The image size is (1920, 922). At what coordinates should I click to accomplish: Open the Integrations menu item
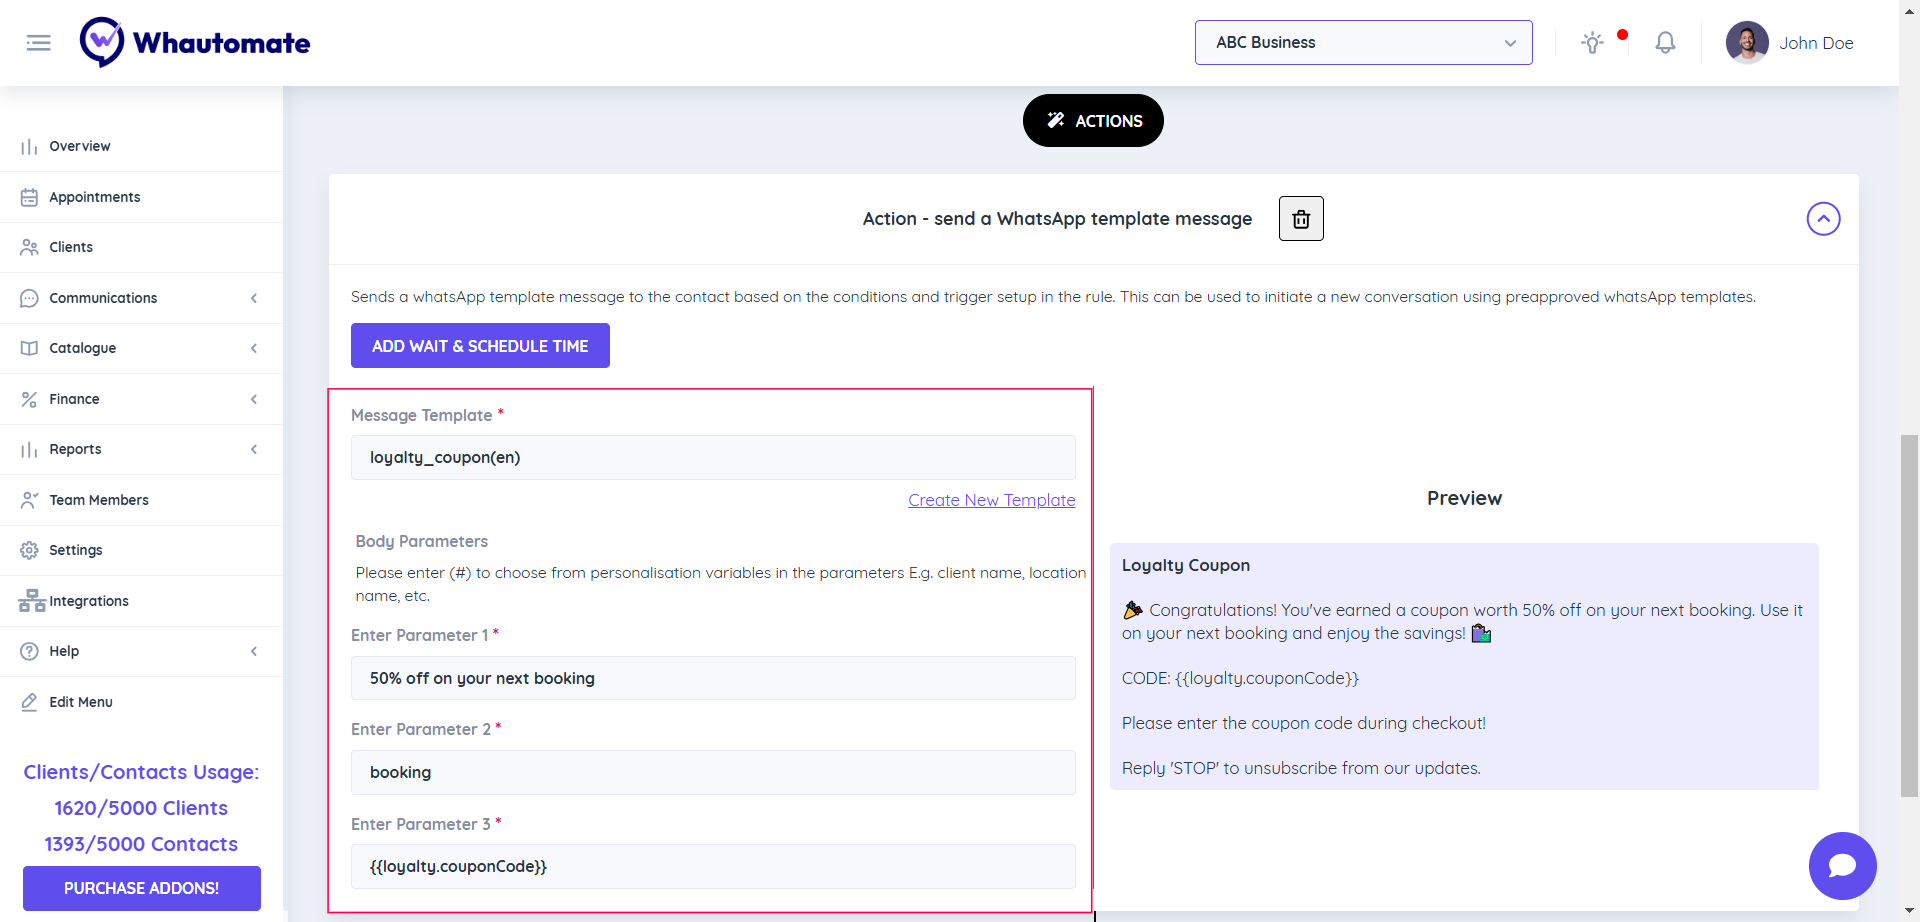pos(89,601)
